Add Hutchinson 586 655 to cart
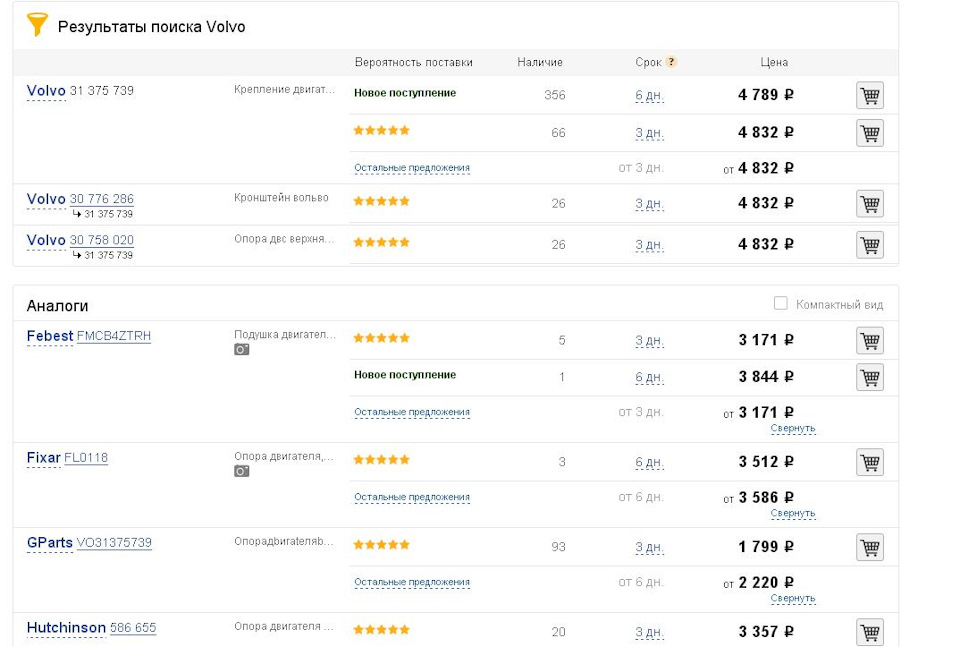Image resolution: width=960 pixels, height=647 pixels. click(869, 632)
